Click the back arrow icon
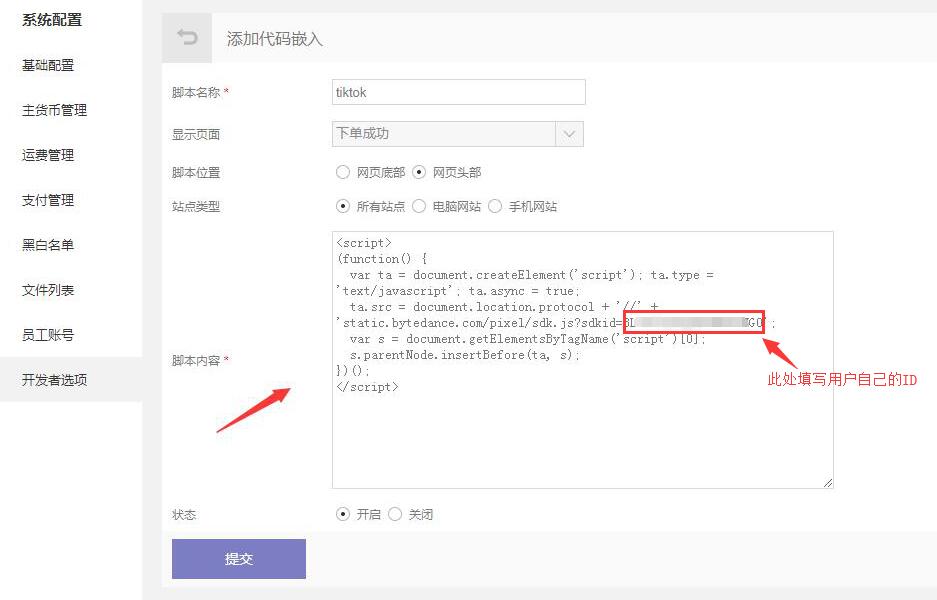The image size is (937, 600). tap(187, 38)
